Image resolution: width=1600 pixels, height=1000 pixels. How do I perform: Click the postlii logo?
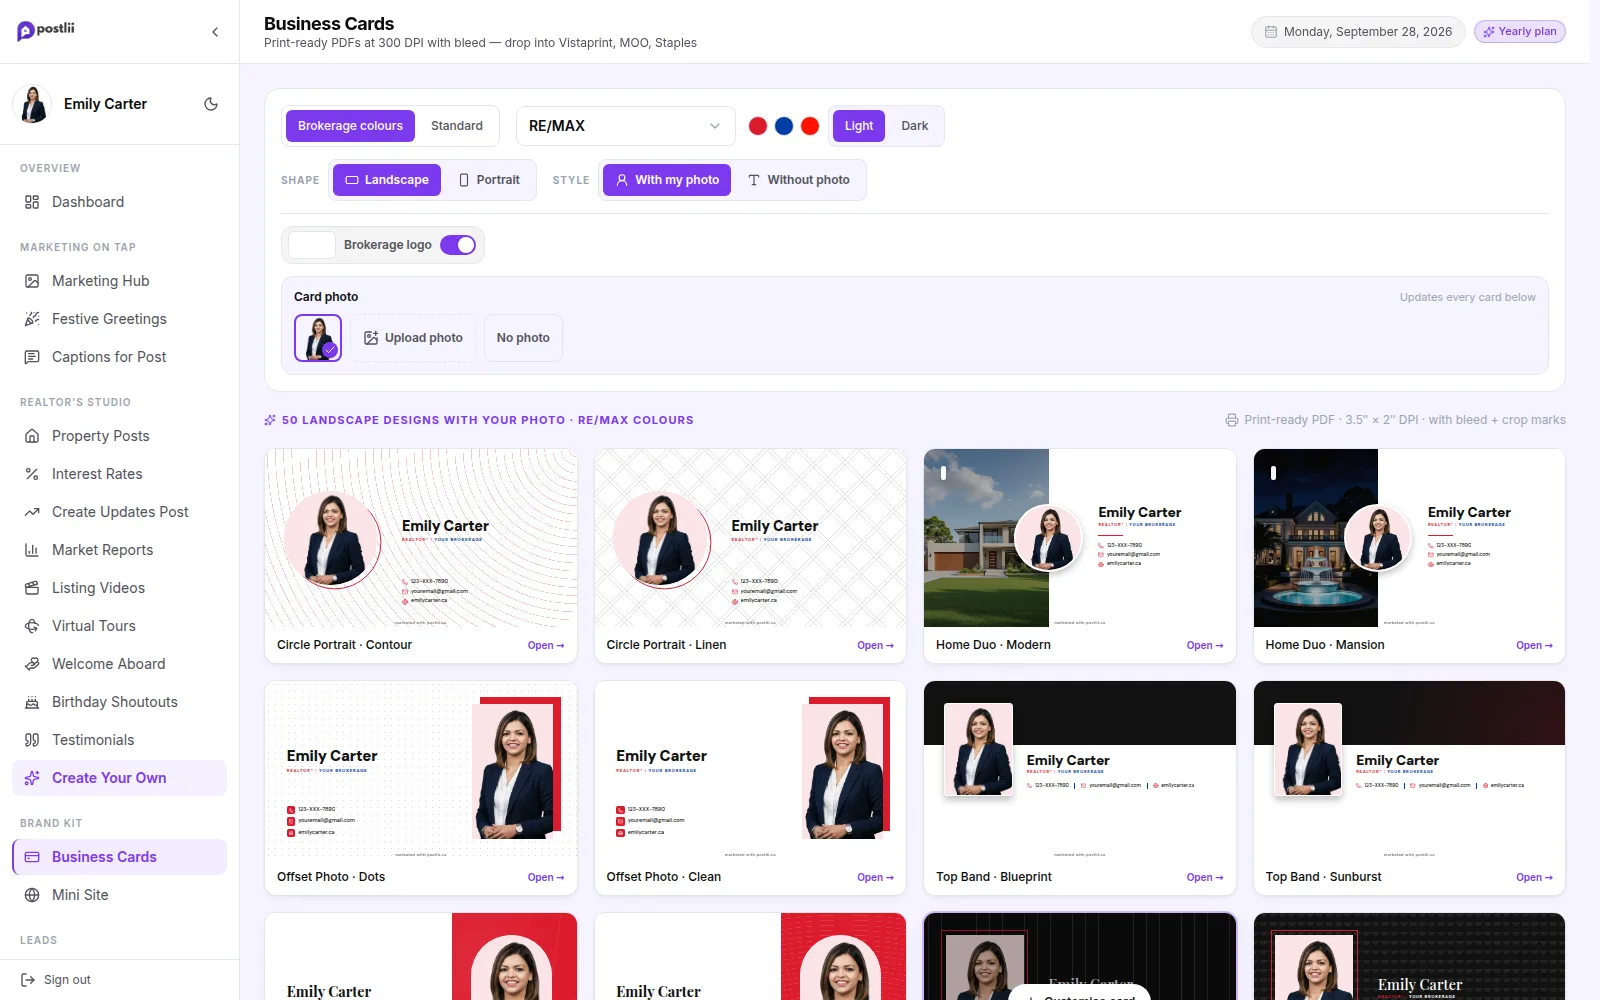[46, 31]
